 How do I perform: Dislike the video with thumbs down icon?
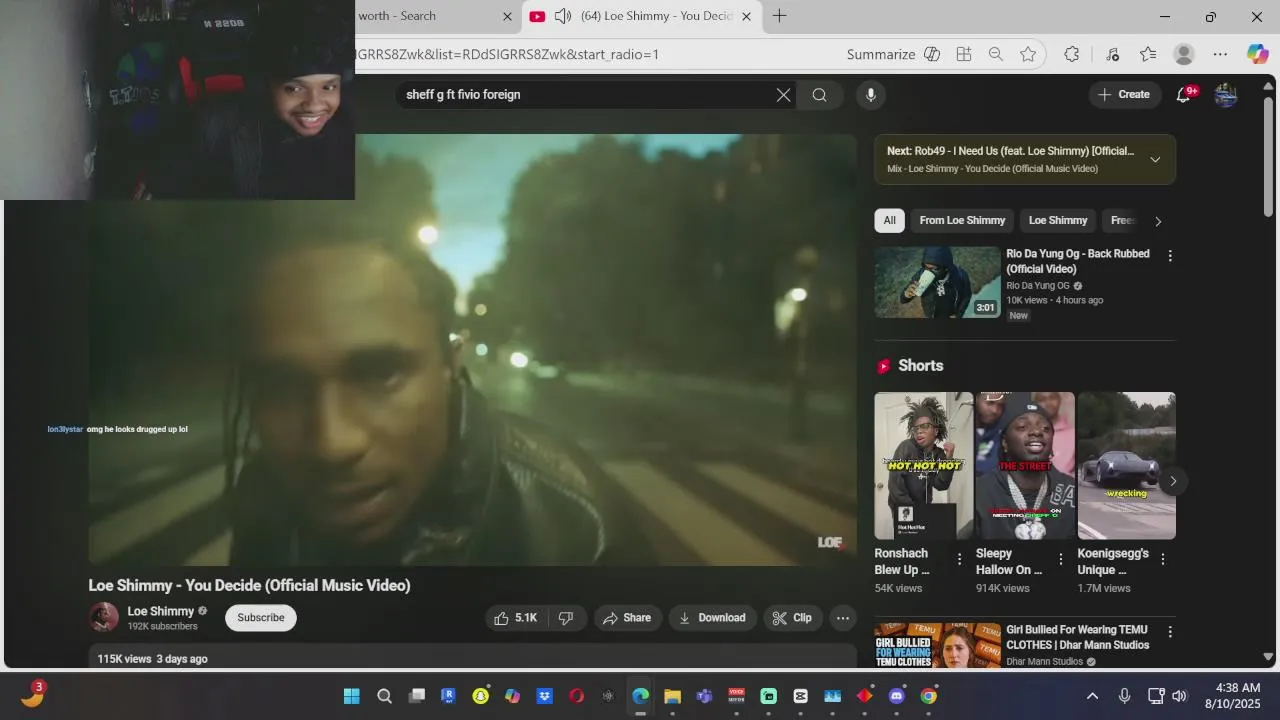(x=566, y=618)
